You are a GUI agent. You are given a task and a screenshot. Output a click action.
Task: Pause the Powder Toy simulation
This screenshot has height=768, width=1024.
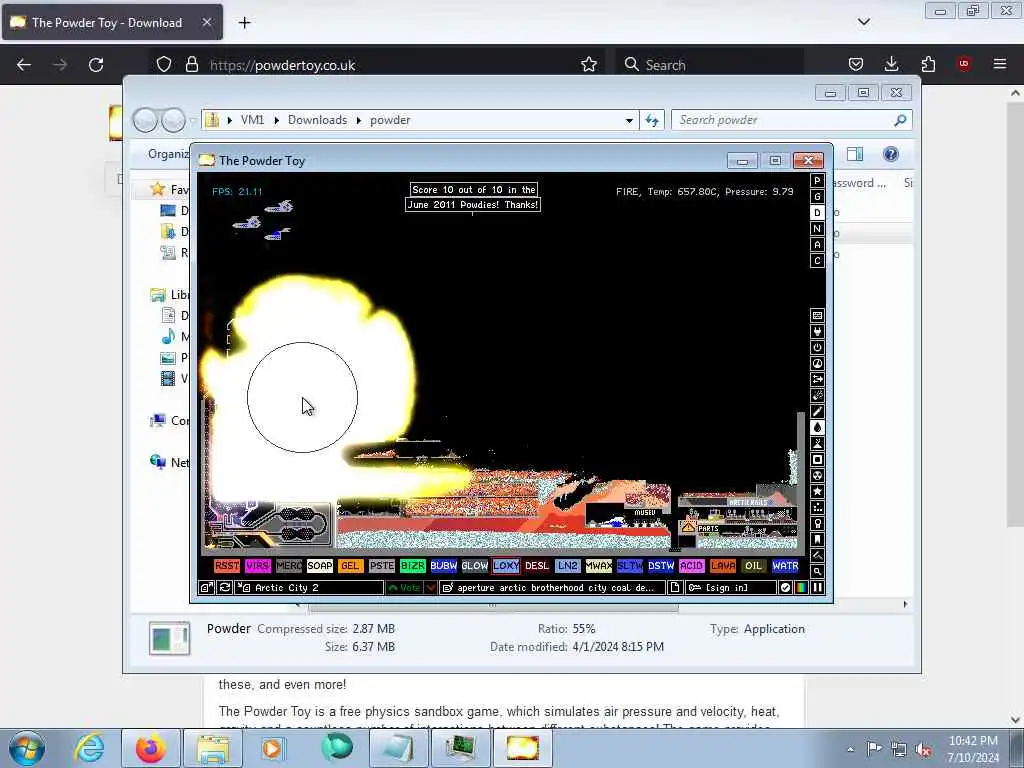pos(817,588)
